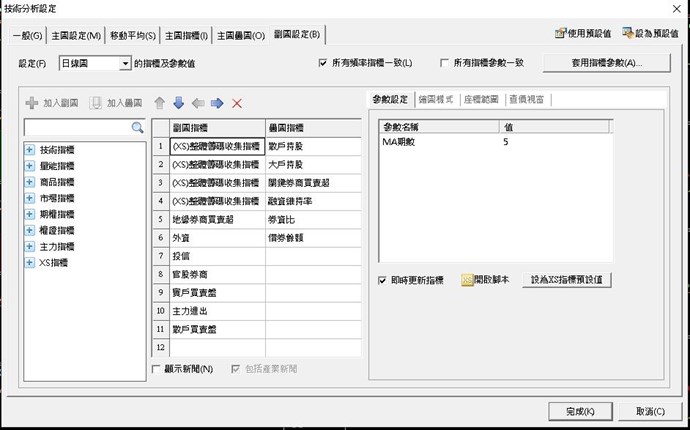Enable the 顯示新聞 checkbox
This screenshot has width=690, height=430.
tap(157, 369)
